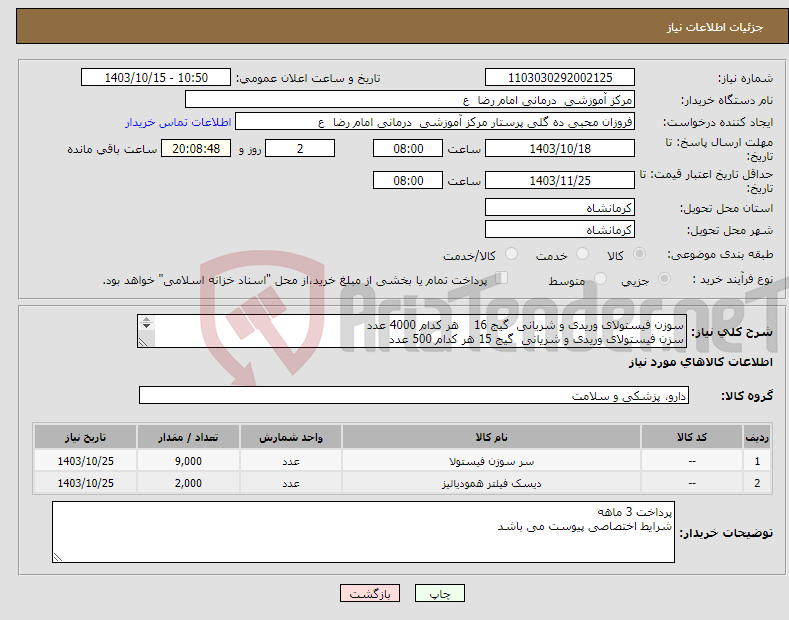Click the quantity 9,000 cell
Viewport: 789px width, 620px height.
pos(188,461)
